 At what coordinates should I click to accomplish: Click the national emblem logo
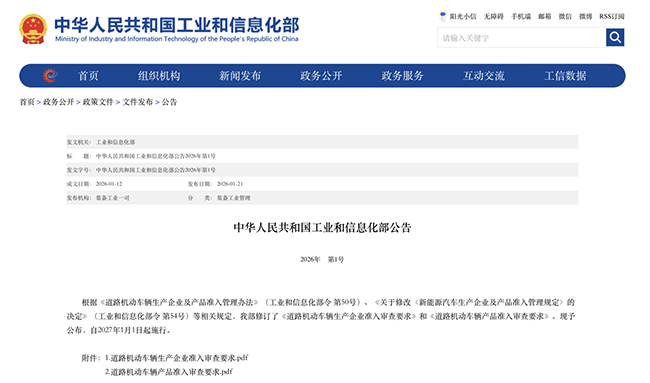[33, 29]
